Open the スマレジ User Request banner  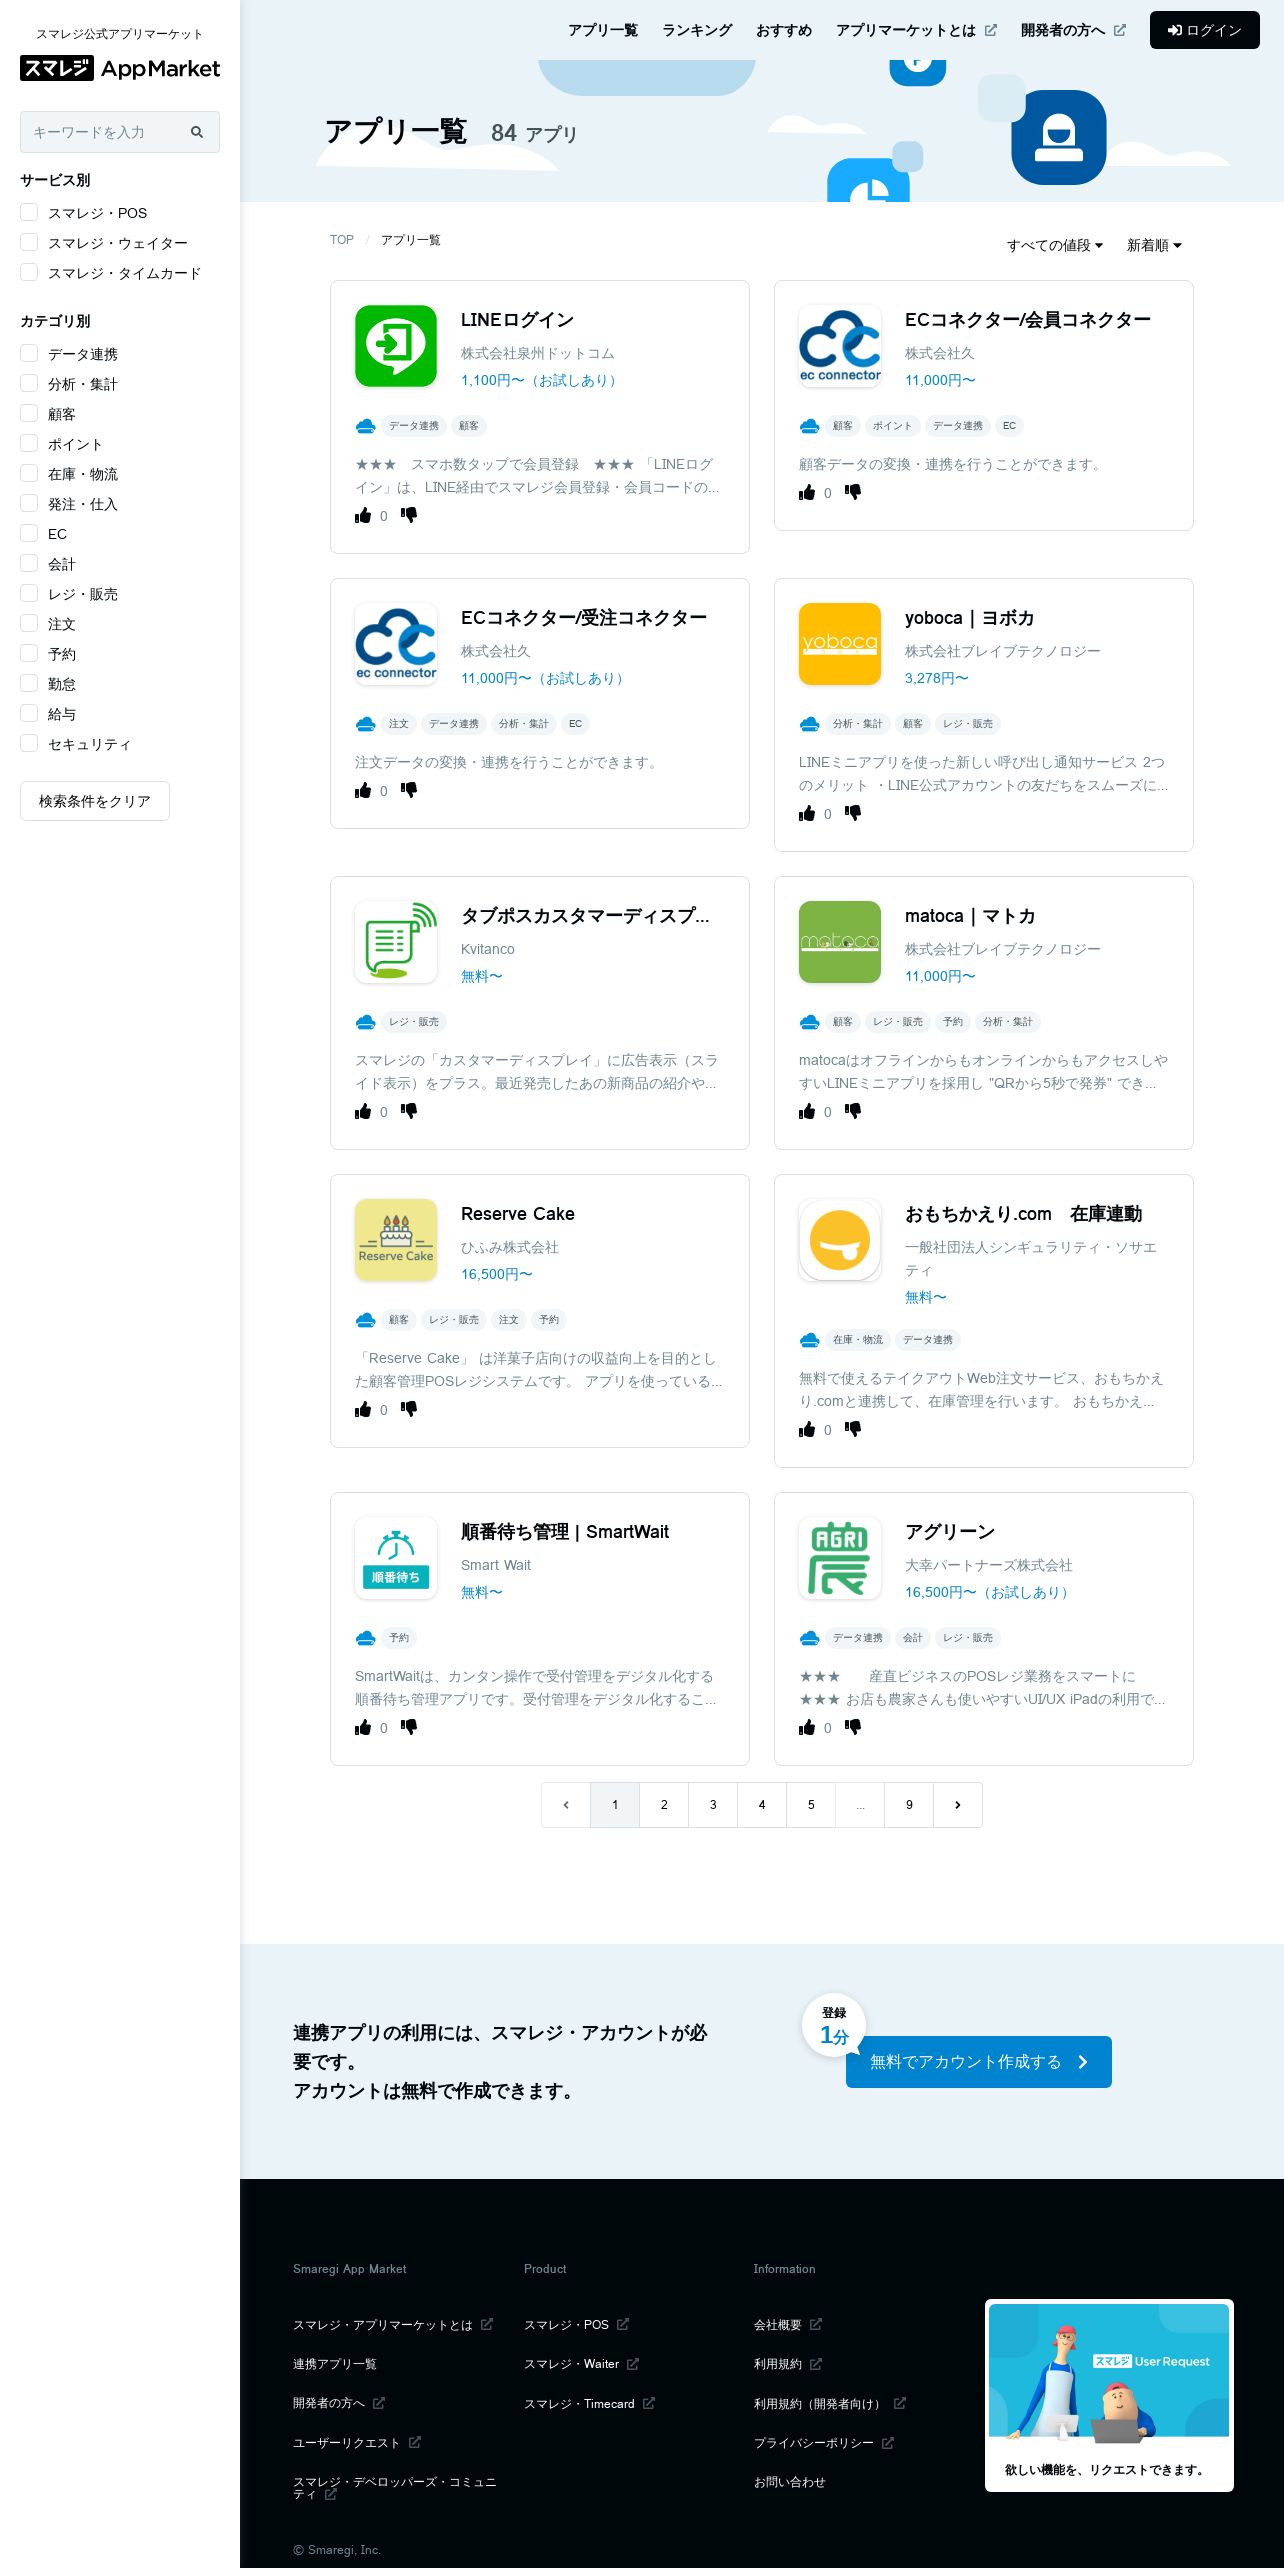pos(1109,2395)
